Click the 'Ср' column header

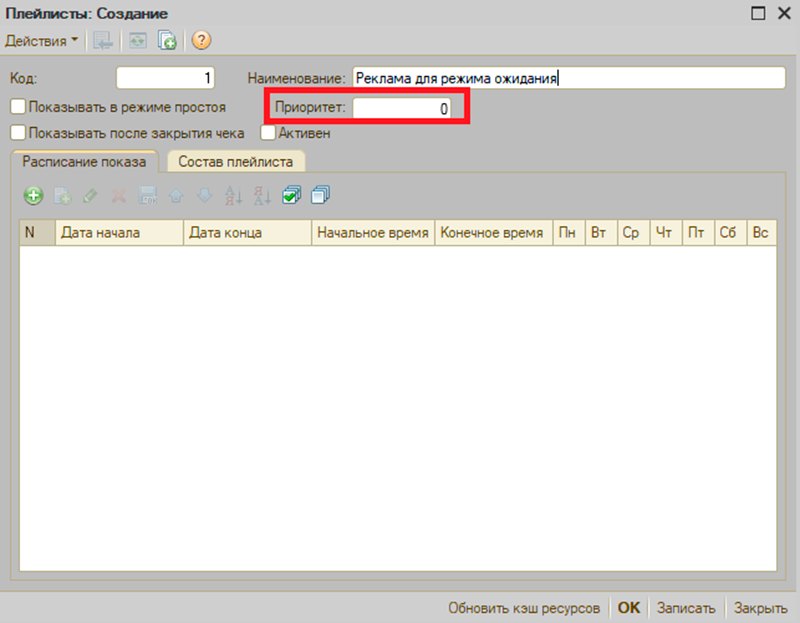point(634,233)
